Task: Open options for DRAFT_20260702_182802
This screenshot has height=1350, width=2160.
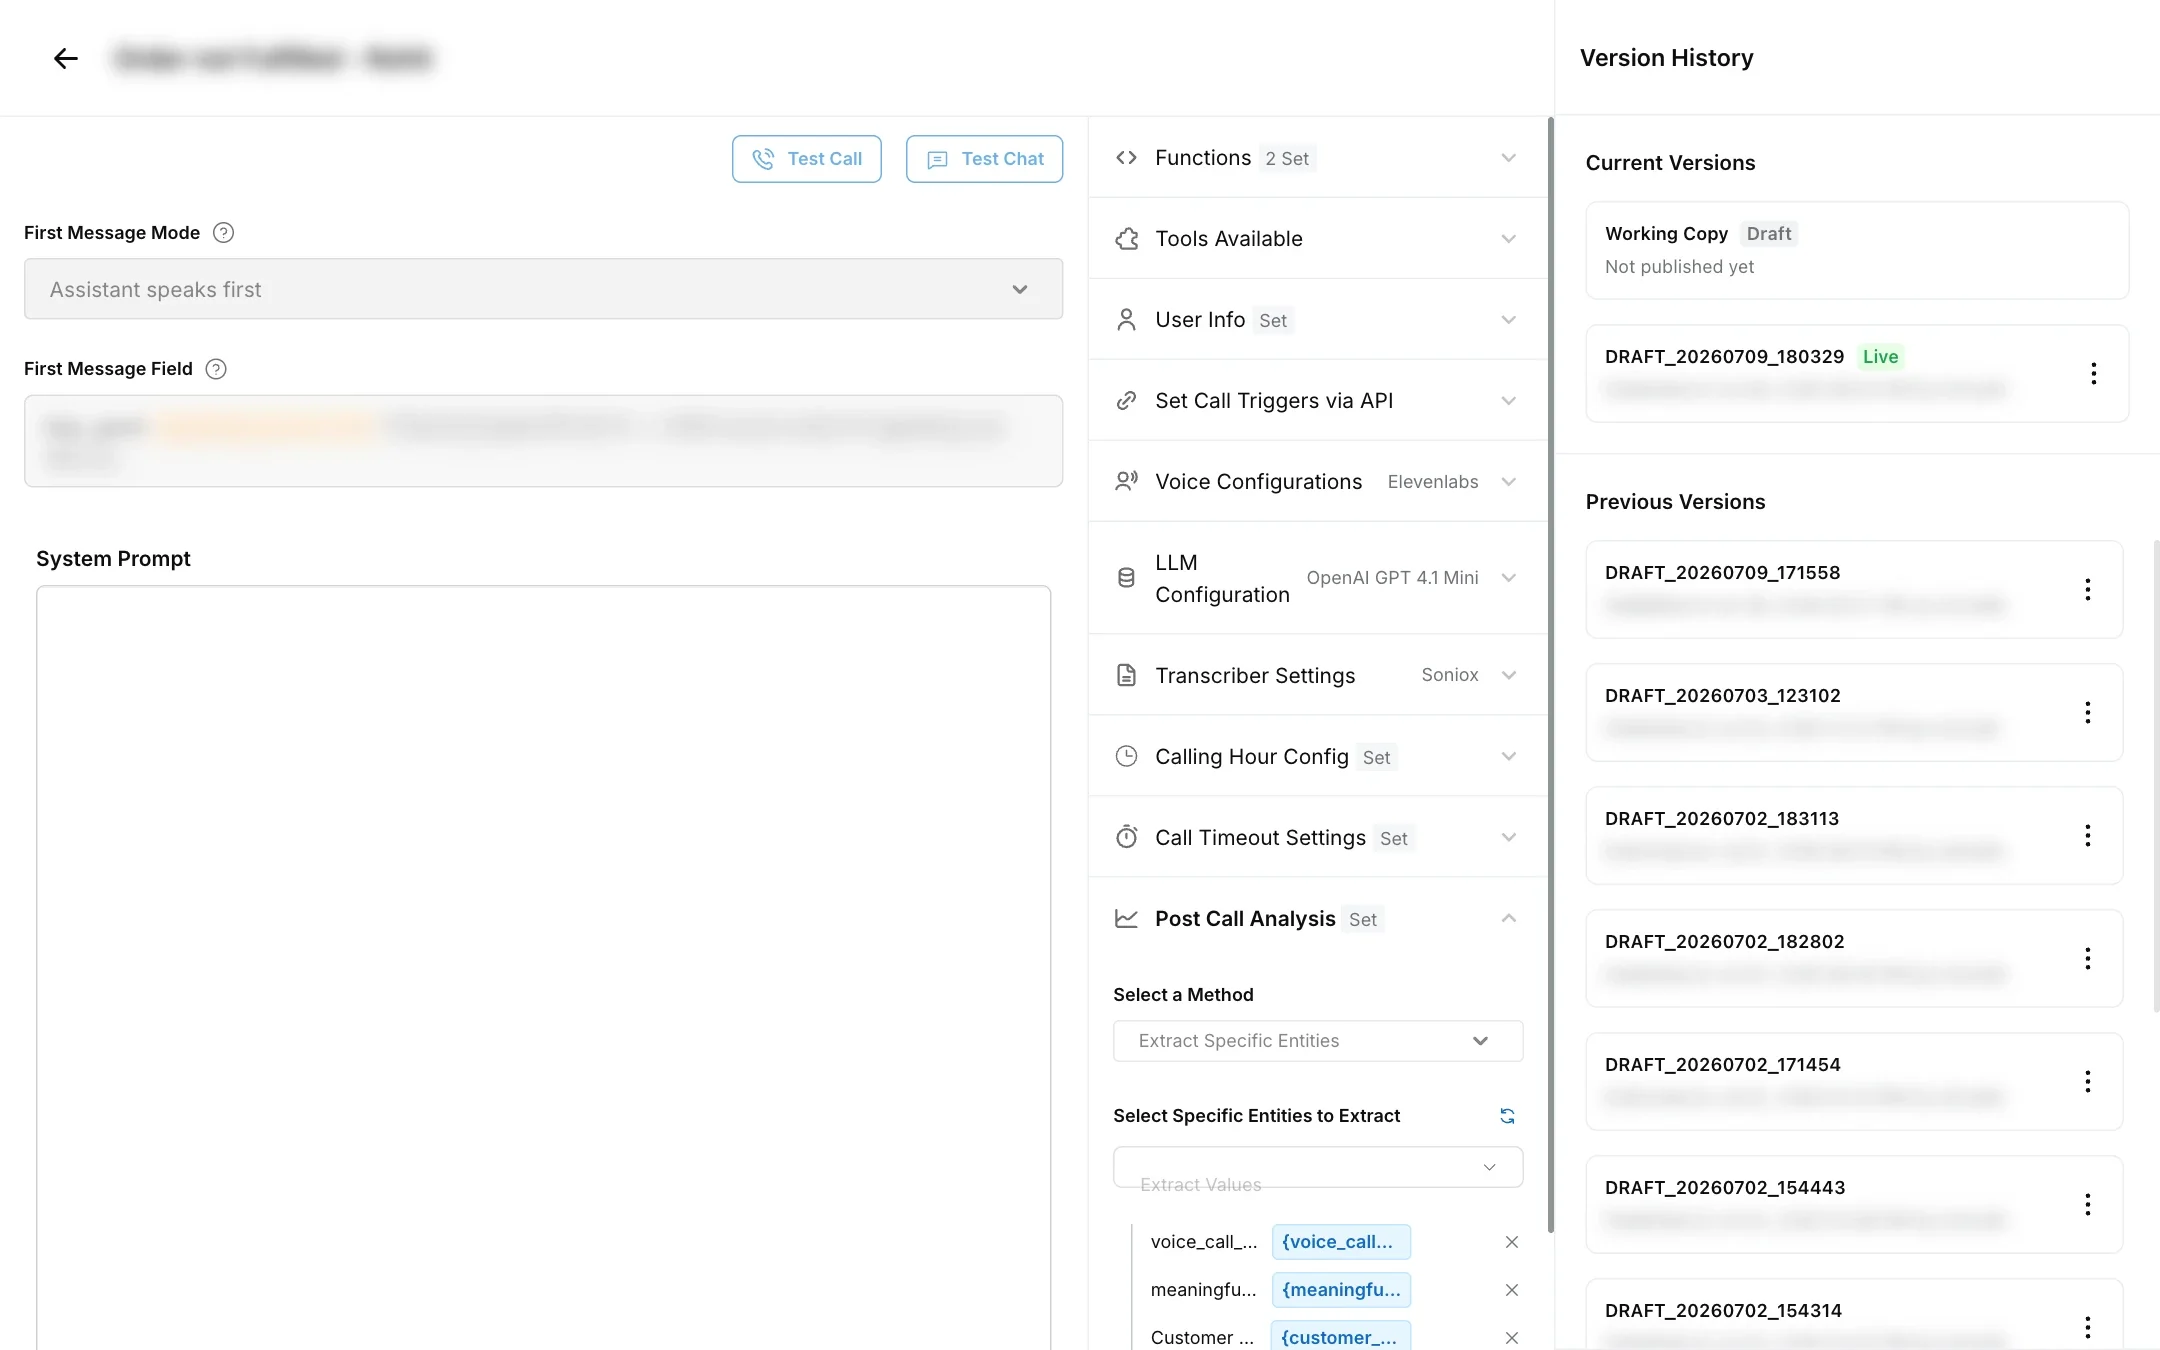Action: coord(2087,959)
